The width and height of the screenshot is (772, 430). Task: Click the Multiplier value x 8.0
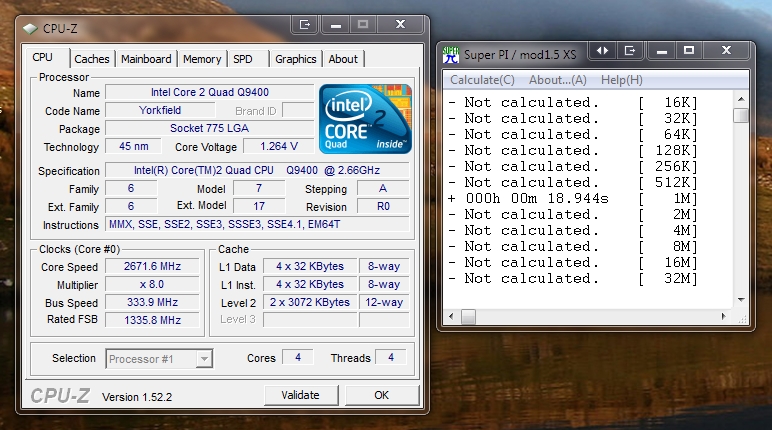(x=153, y=284)
